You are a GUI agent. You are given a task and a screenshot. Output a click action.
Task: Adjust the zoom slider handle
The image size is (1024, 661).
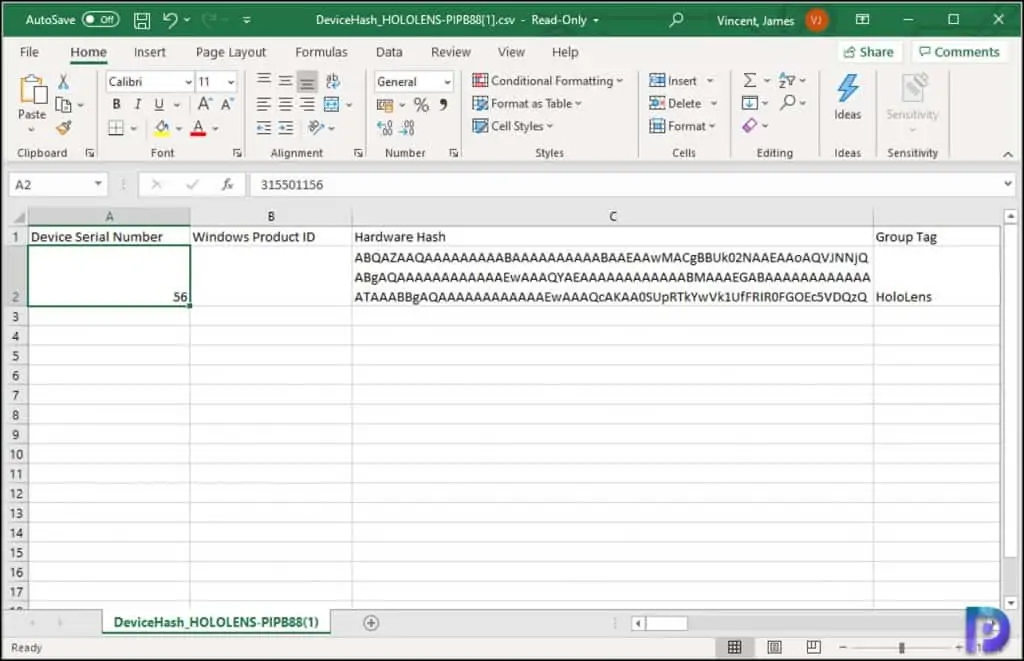(x=901, y=647)
